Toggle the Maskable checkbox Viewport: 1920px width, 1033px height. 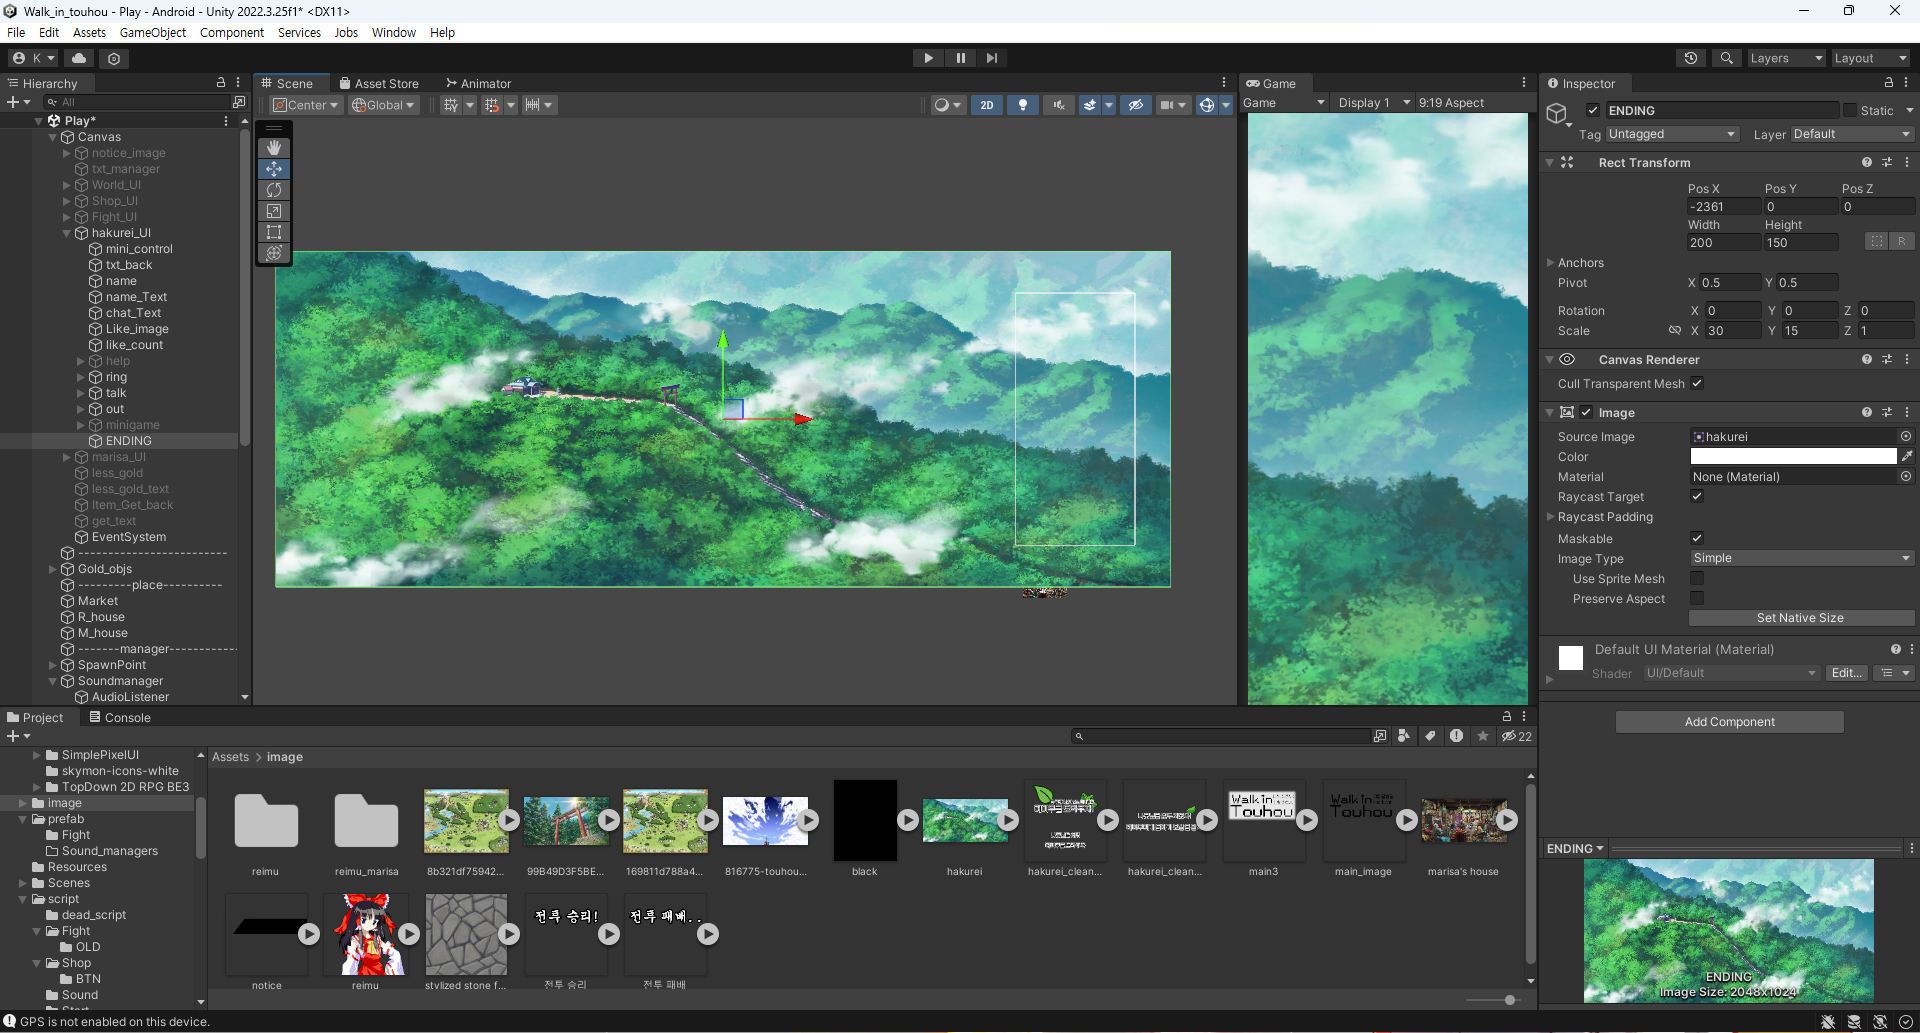point(1697,539)
